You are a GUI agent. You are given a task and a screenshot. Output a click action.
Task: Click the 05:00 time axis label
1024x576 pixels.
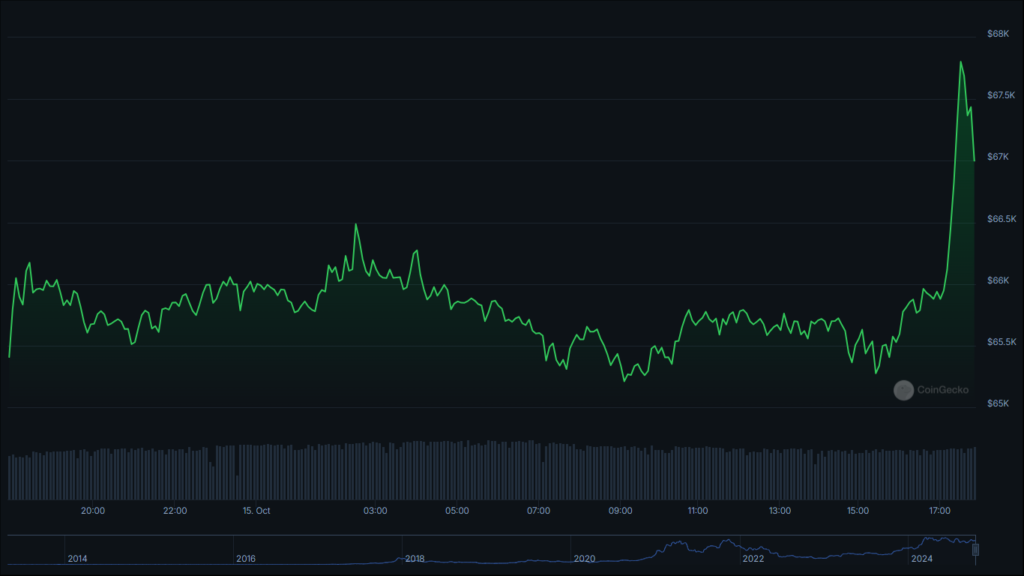[456, 511]
